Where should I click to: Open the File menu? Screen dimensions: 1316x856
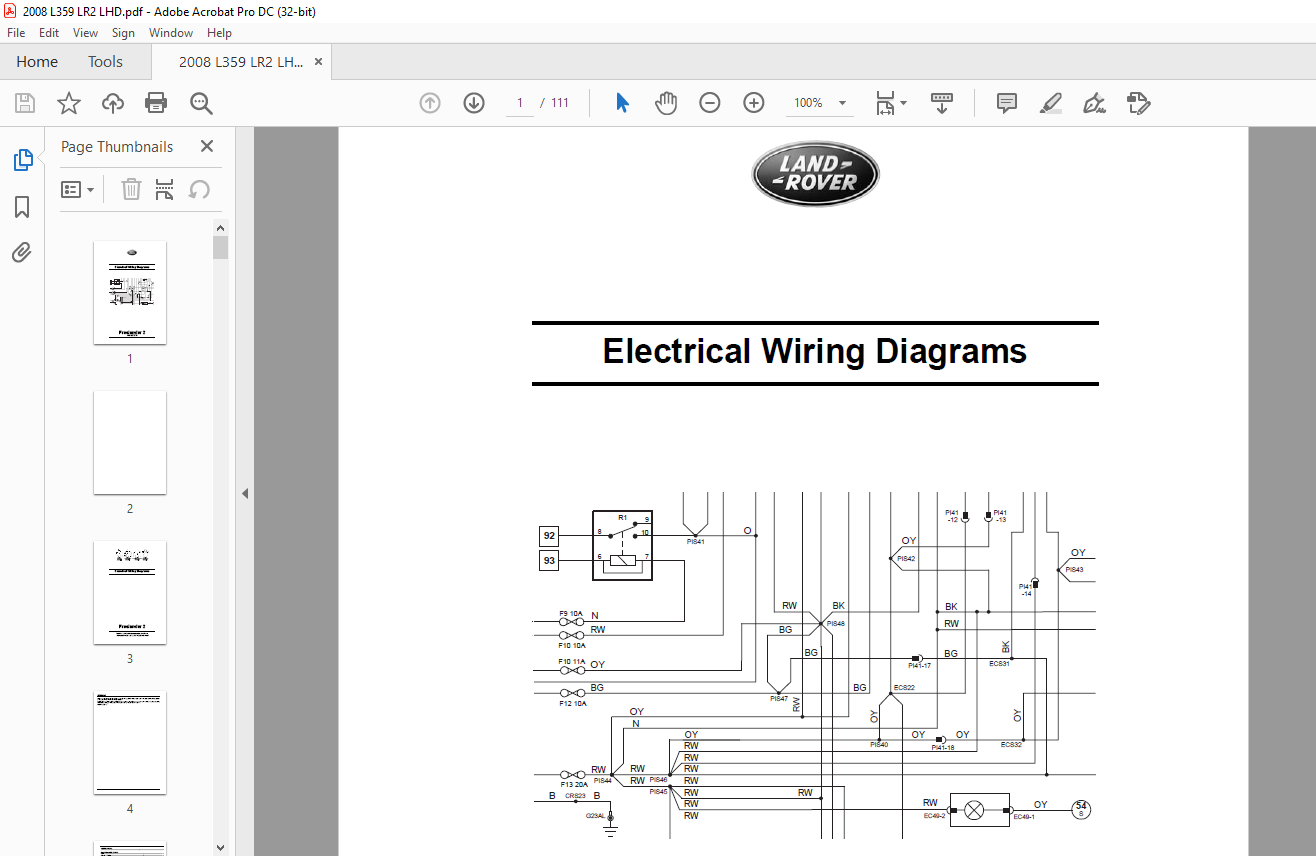click(16, 33)
